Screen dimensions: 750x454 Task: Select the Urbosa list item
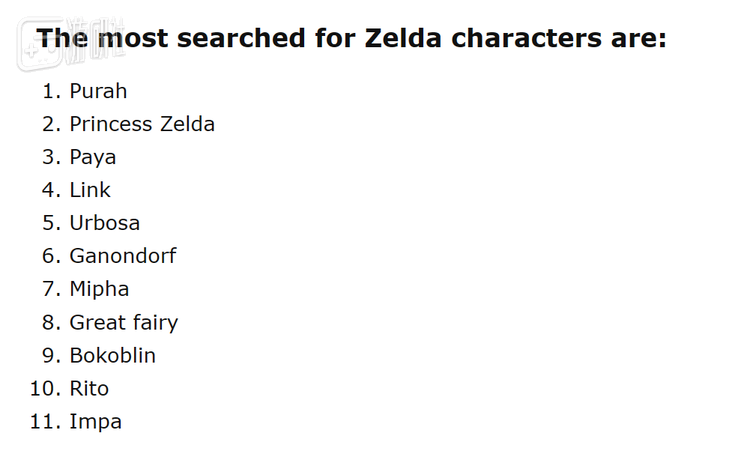(104, 223)
